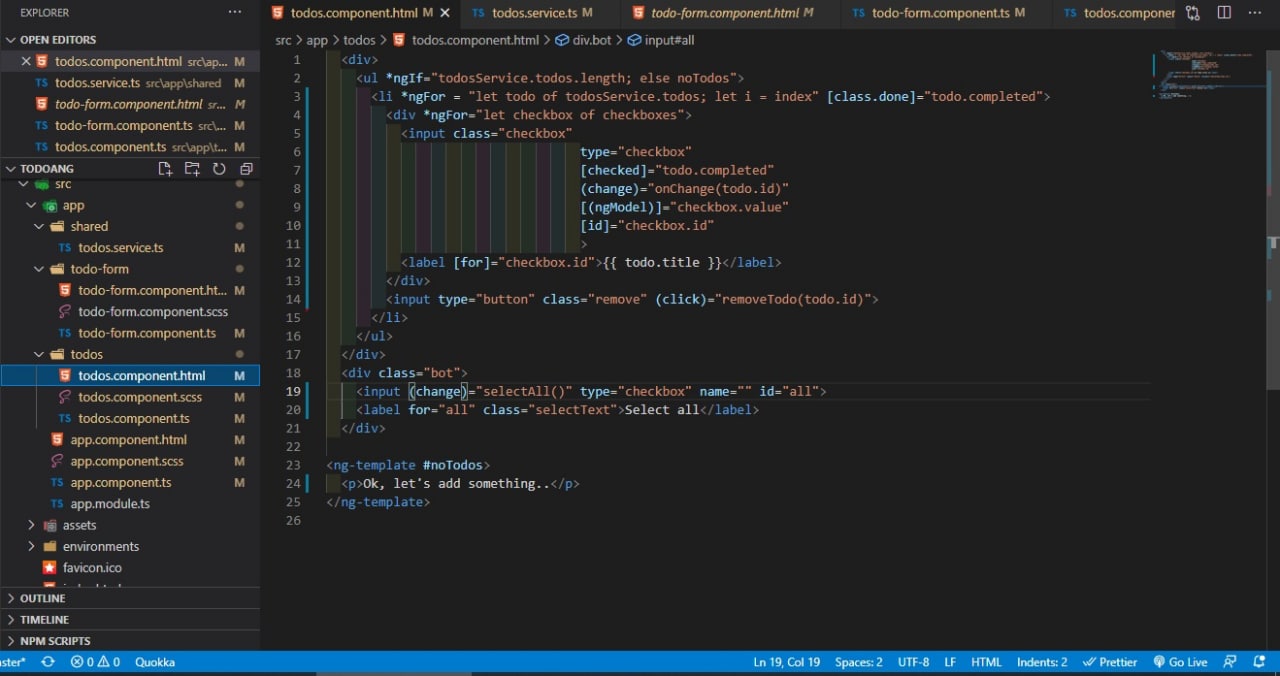This screenshot has height=676, width=1280.
Task: Click the New Folder icon in explorer
Action: pos(192,169)
